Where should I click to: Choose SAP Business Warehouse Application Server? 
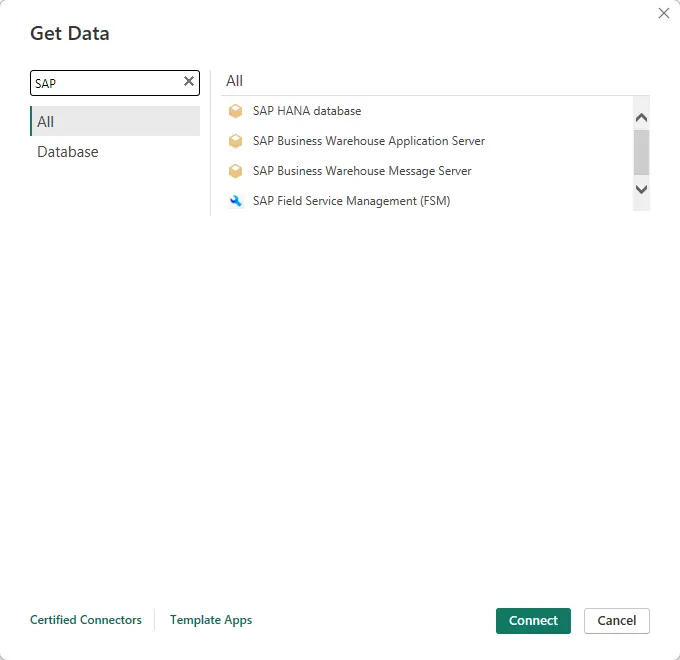click(x=369, y=141)
